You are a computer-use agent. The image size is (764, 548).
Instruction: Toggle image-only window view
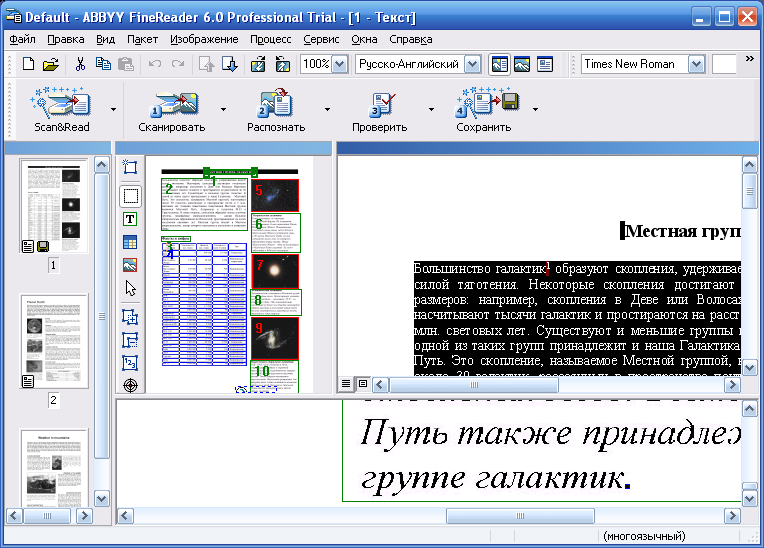[x=522, y=64]
